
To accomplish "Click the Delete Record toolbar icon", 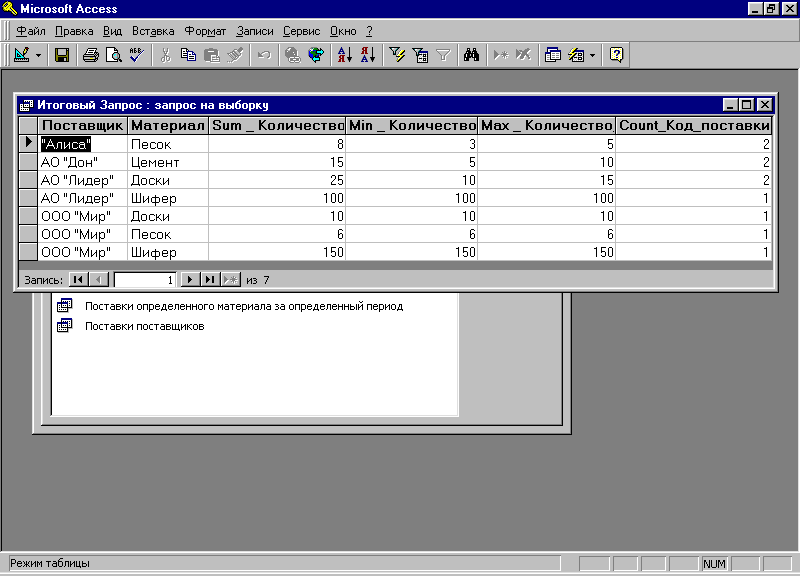I will 523,55.
